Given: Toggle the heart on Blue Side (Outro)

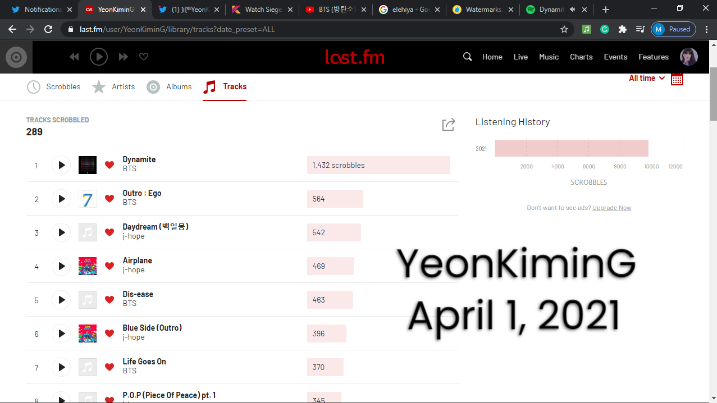Looking at the screenshot, I should (x=109, y=333).
